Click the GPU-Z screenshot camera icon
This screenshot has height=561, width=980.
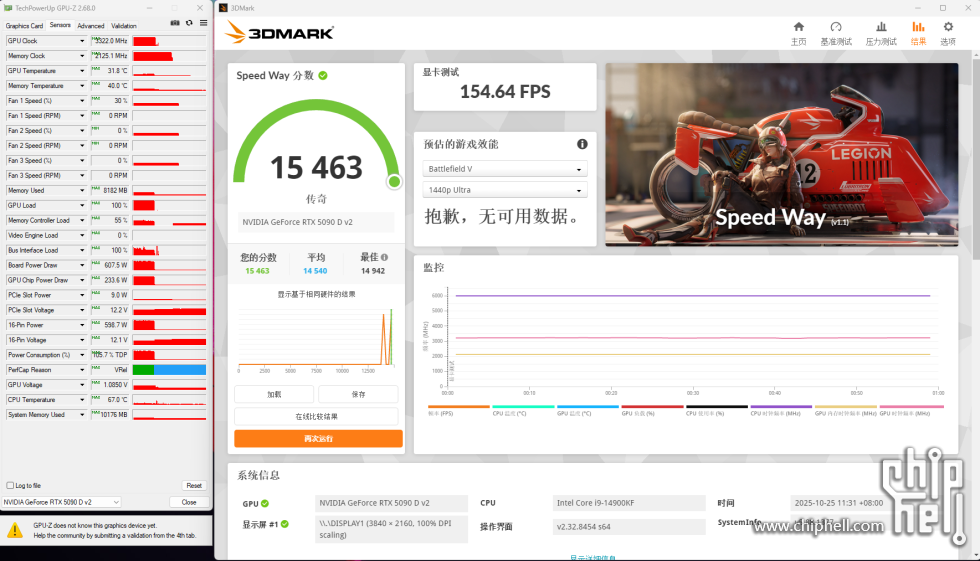point(175,23)
